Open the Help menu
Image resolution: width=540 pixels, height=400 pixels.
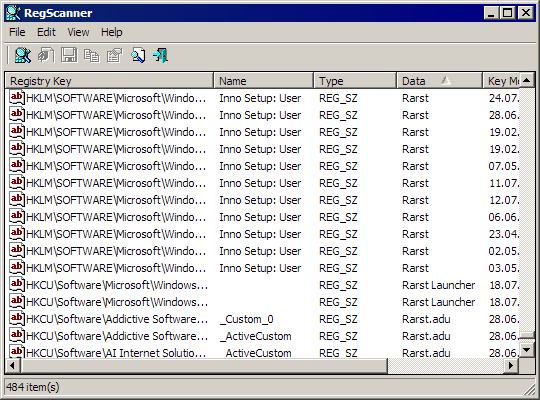pyautogui.click(x=112, y=32)
